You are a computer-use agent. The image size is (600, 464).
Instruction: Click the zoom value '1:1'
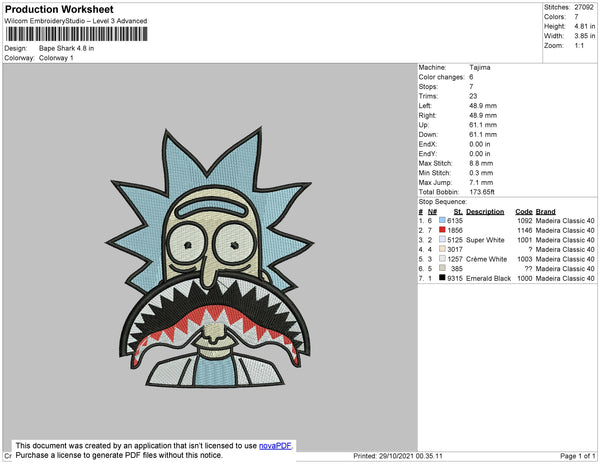pos(579,46)
